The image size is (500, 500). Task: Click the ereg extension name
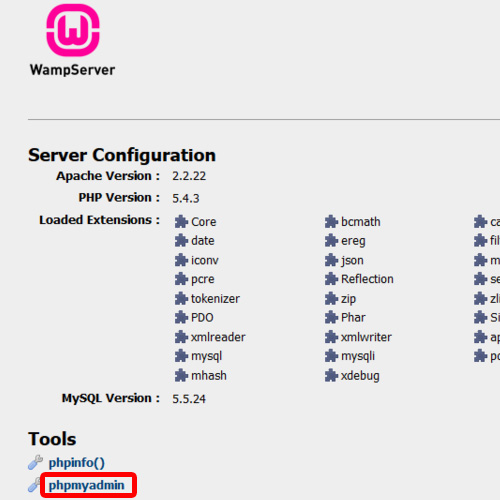353,241
